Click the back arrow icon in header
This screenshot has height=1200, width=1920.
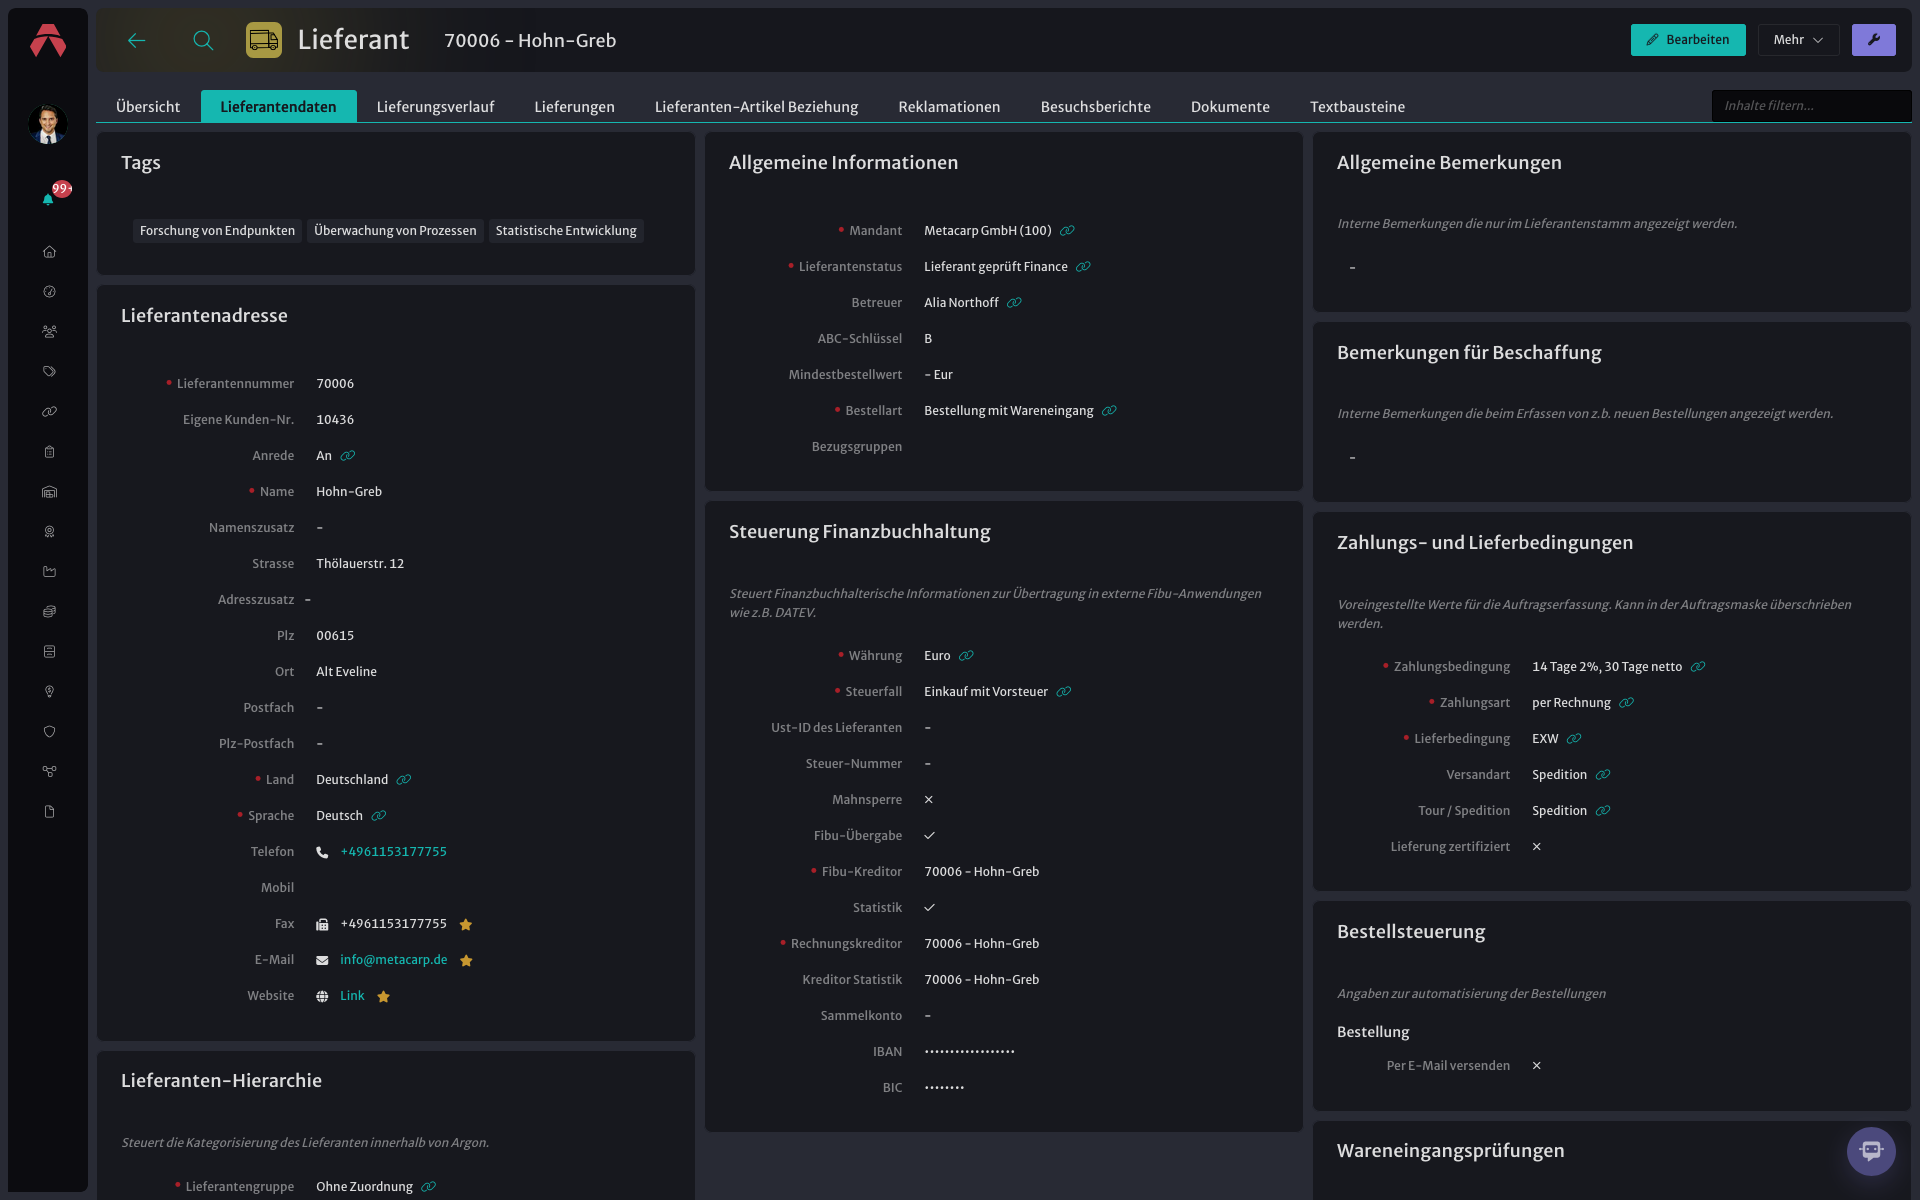tap(137, 40)
